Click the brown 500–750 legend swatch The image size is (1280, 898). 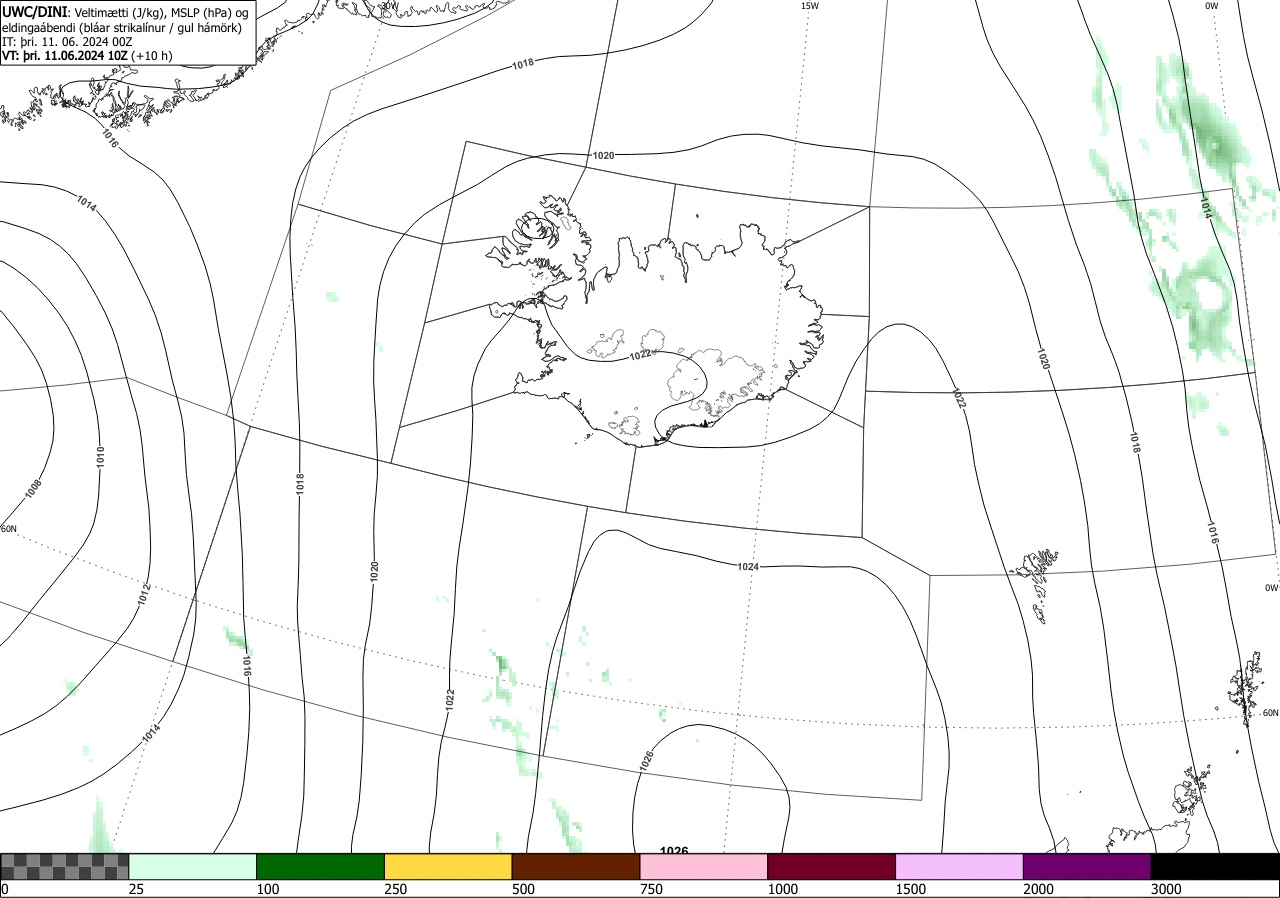click(x=576, y=866)
